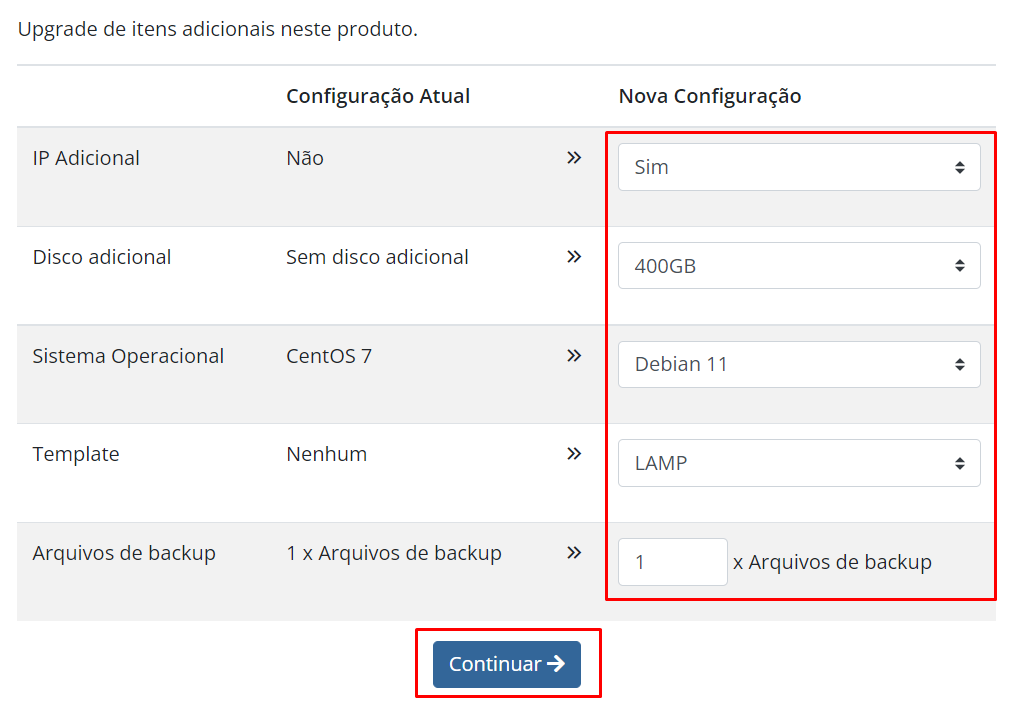Click the double-chevron icon in Disco adicional row

pos(574,257)
